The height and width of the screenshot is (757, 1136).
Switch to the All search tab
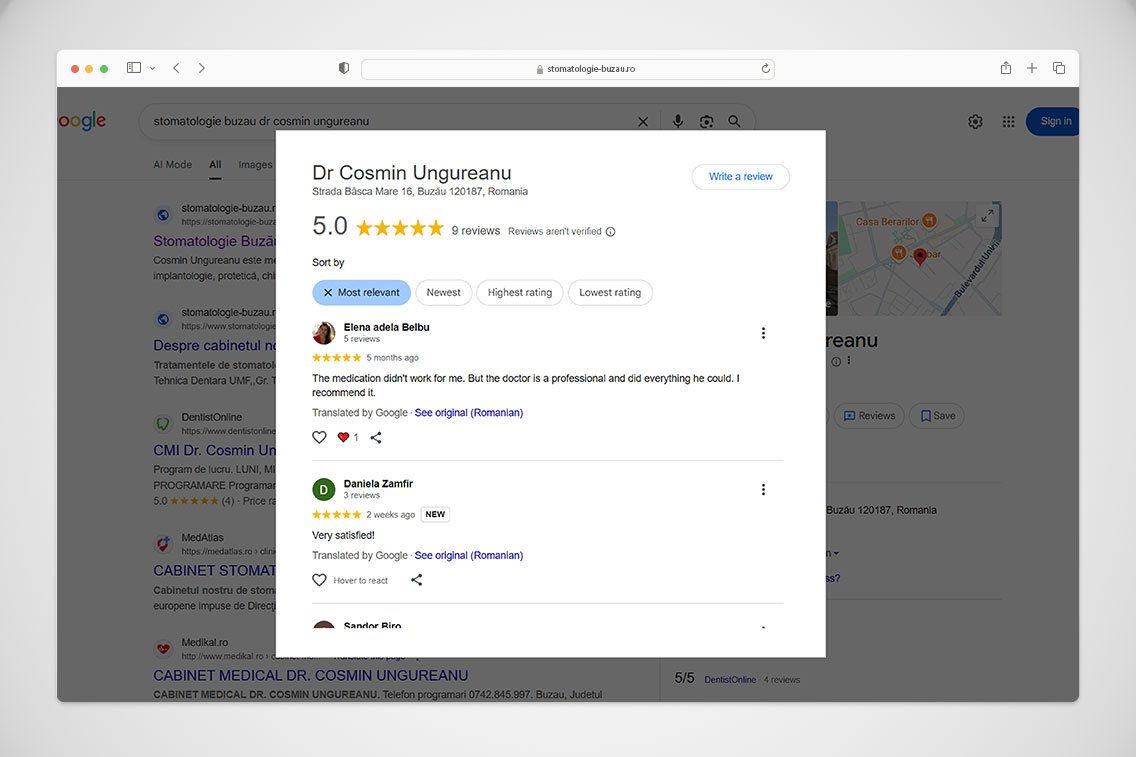pyautogui.click(x=215, y=164)
